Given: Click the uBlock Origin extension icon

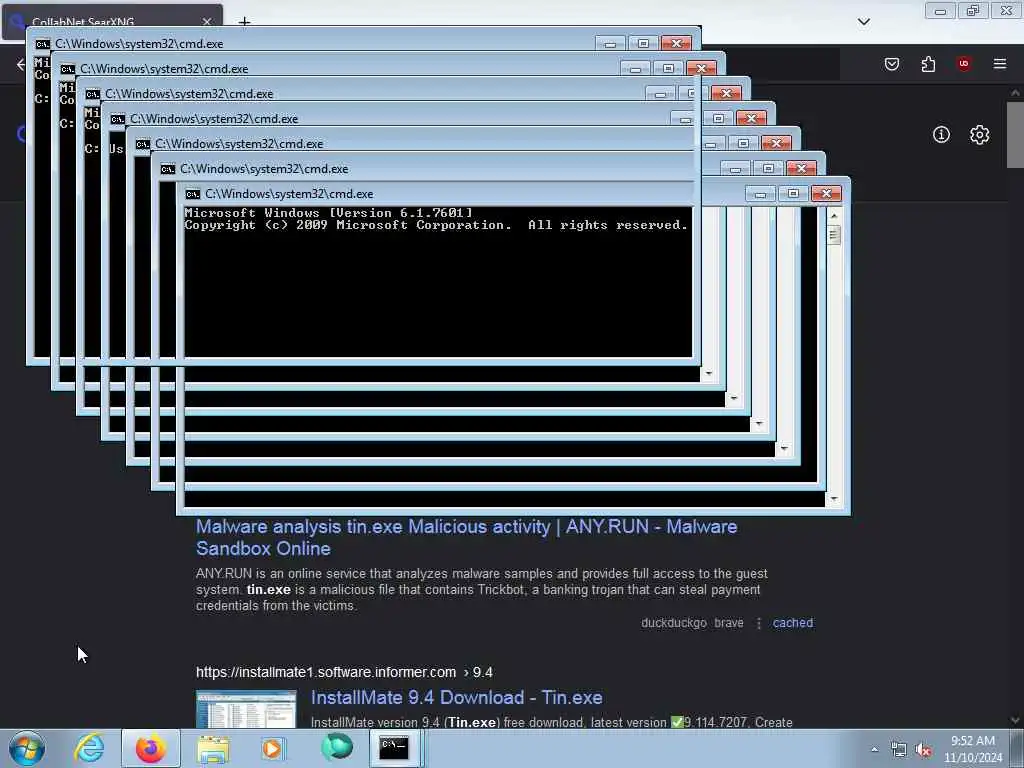Looking at the screenshot, I should 963,63.
